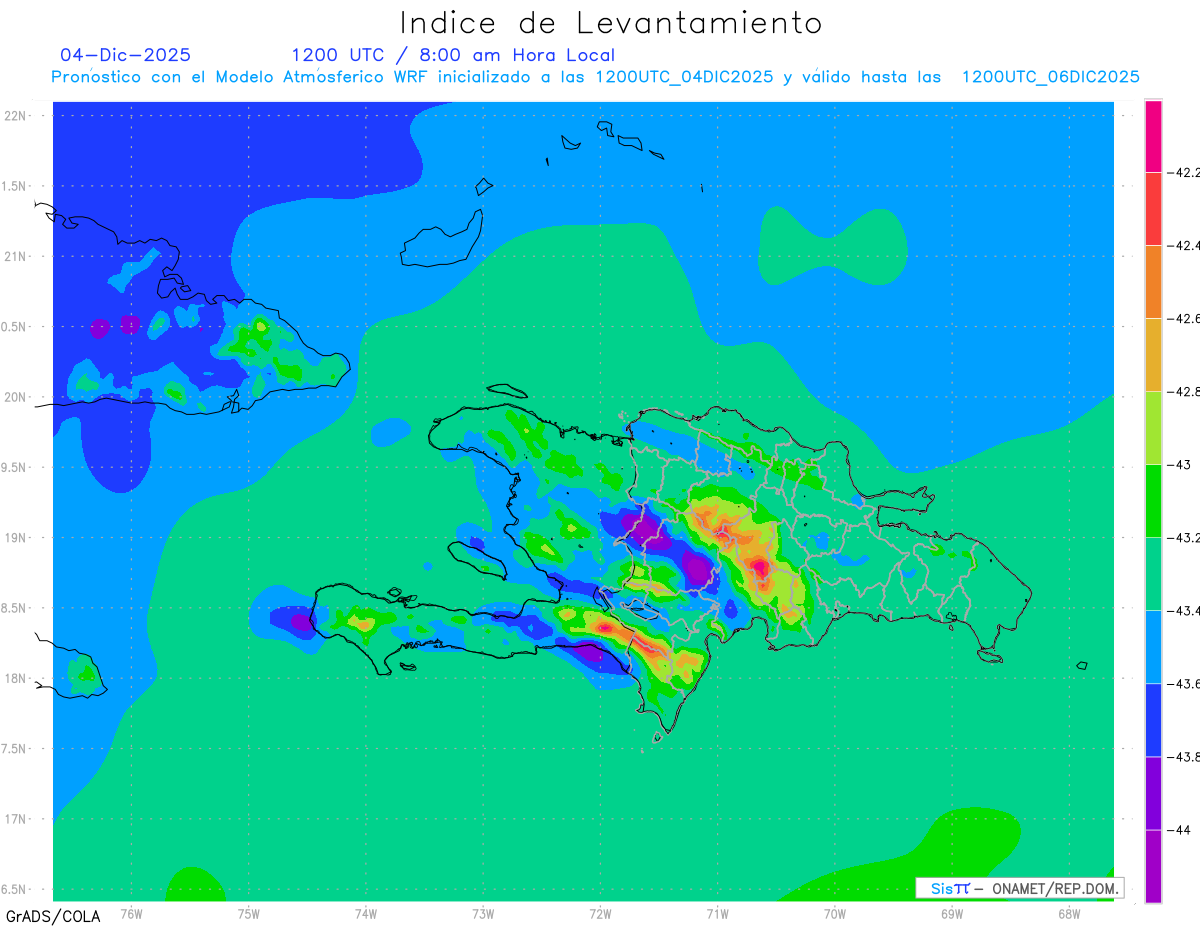Click the "74W" longitude label
Image resolution: width=1200 pixels, height=927 pixels.
(366, 913)
